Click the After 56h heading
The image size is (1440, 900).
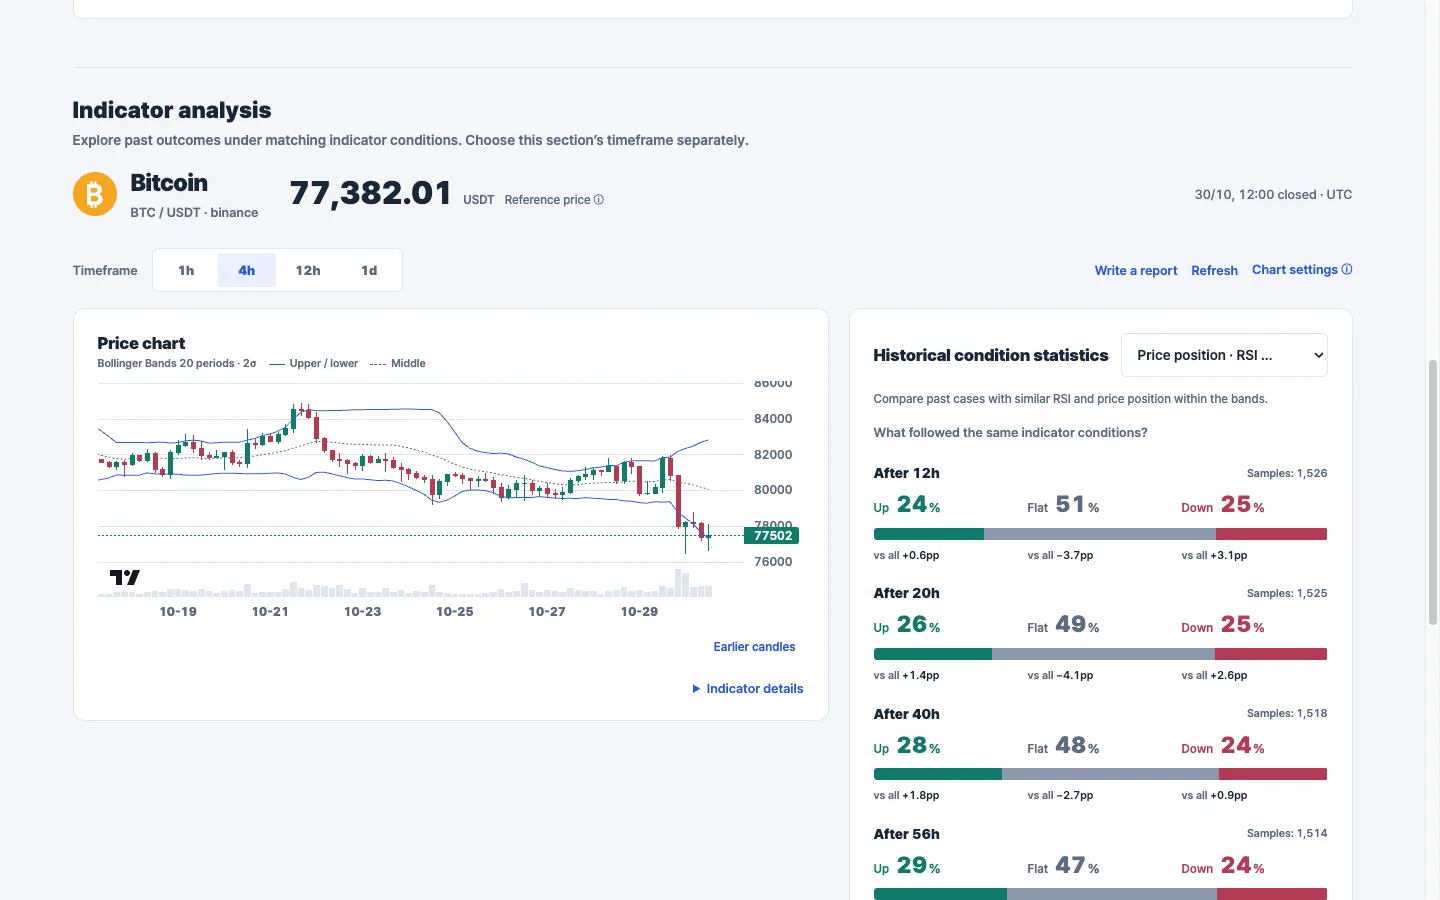tap(906, 834)
